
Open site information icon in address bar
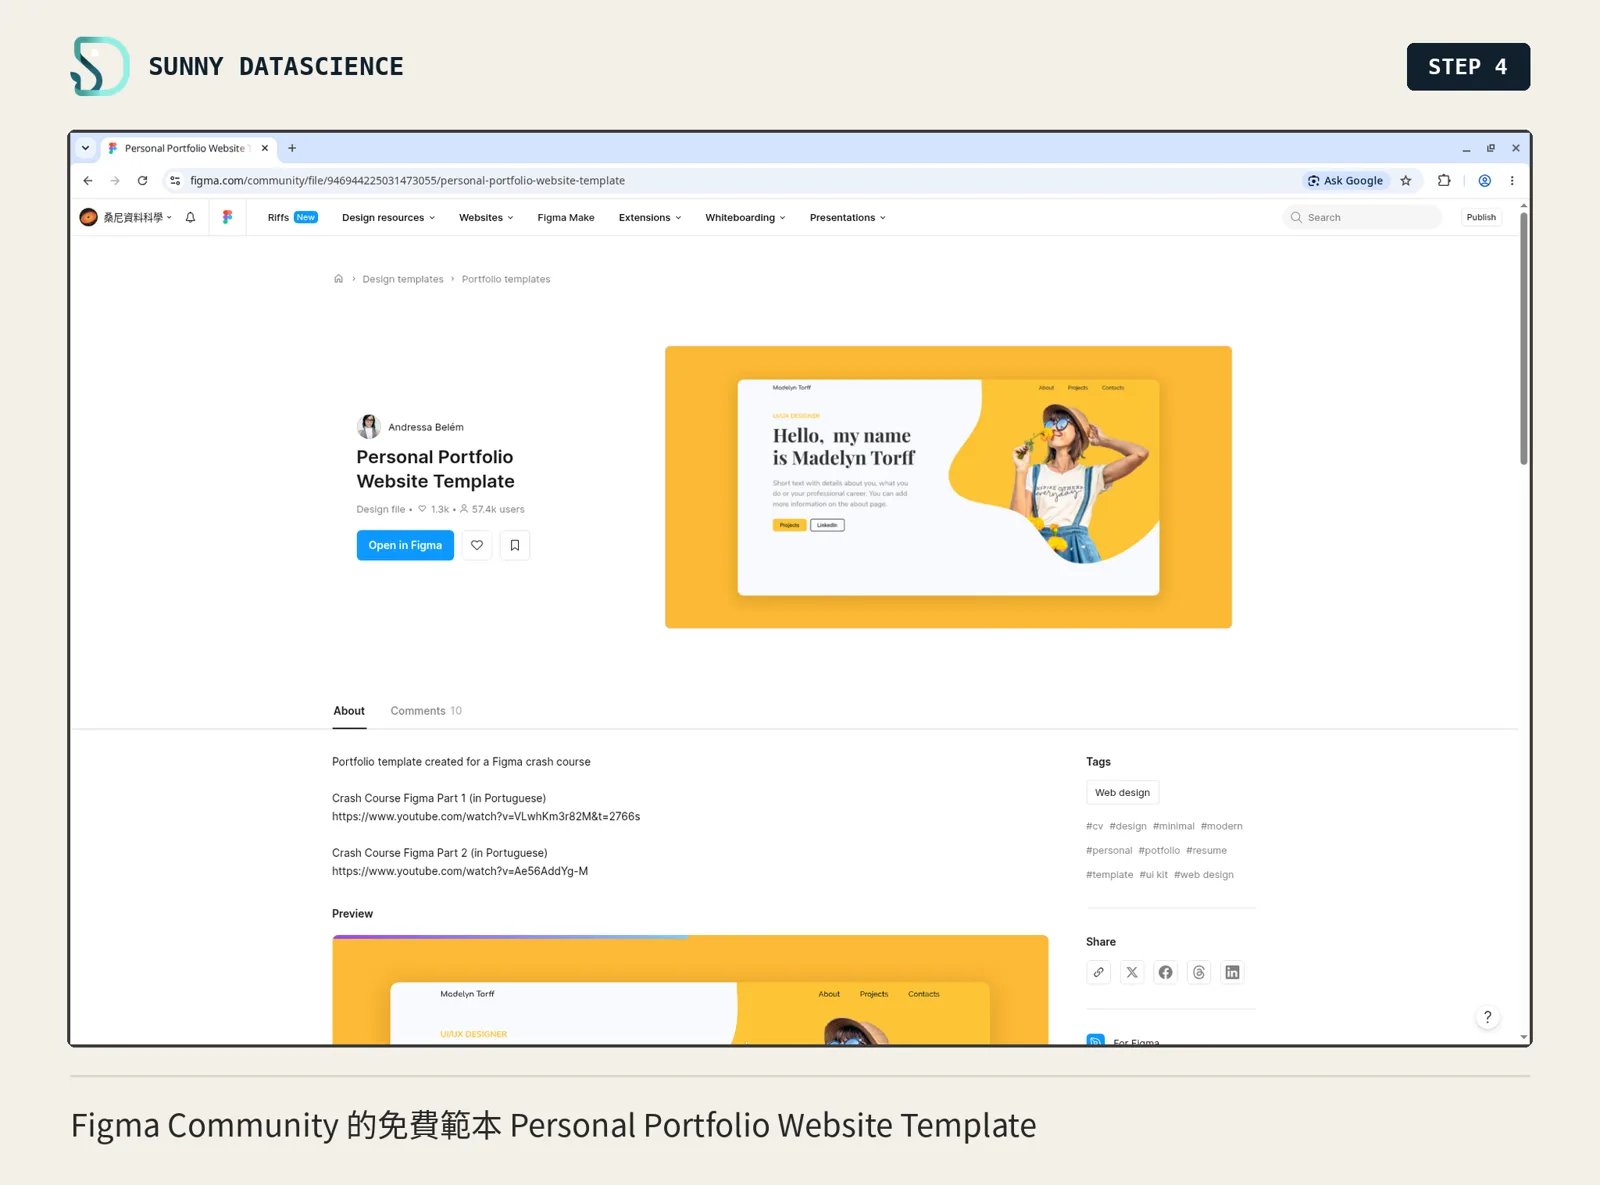[175, 181]
